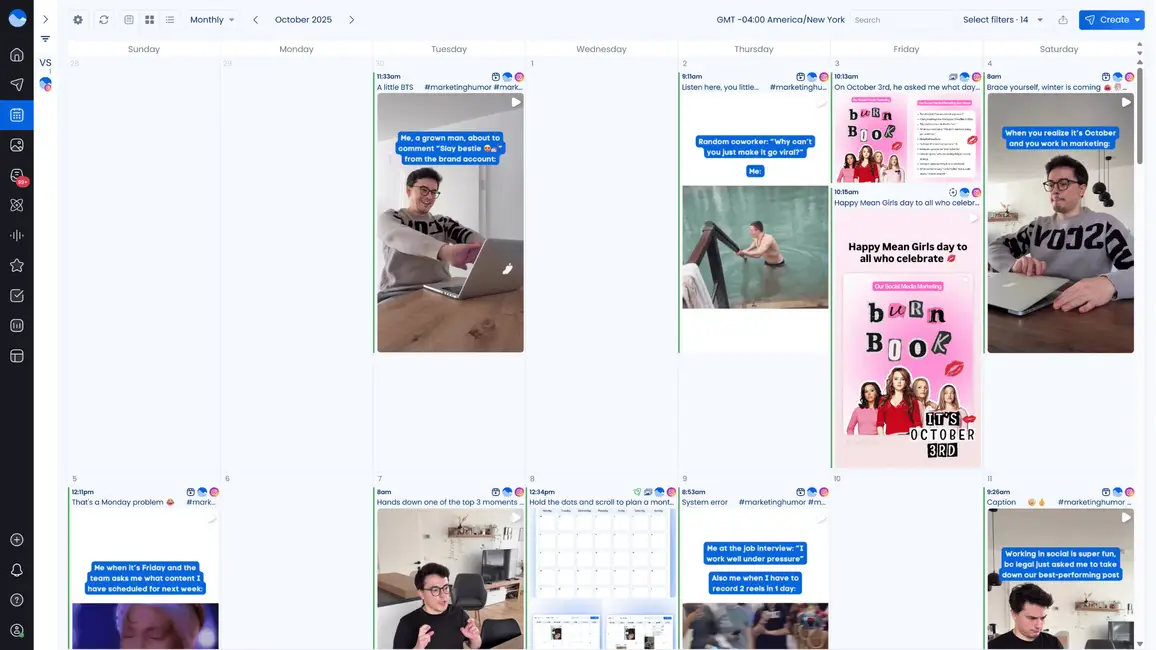Open inbox with red notification badge

(x=16, y=176)
